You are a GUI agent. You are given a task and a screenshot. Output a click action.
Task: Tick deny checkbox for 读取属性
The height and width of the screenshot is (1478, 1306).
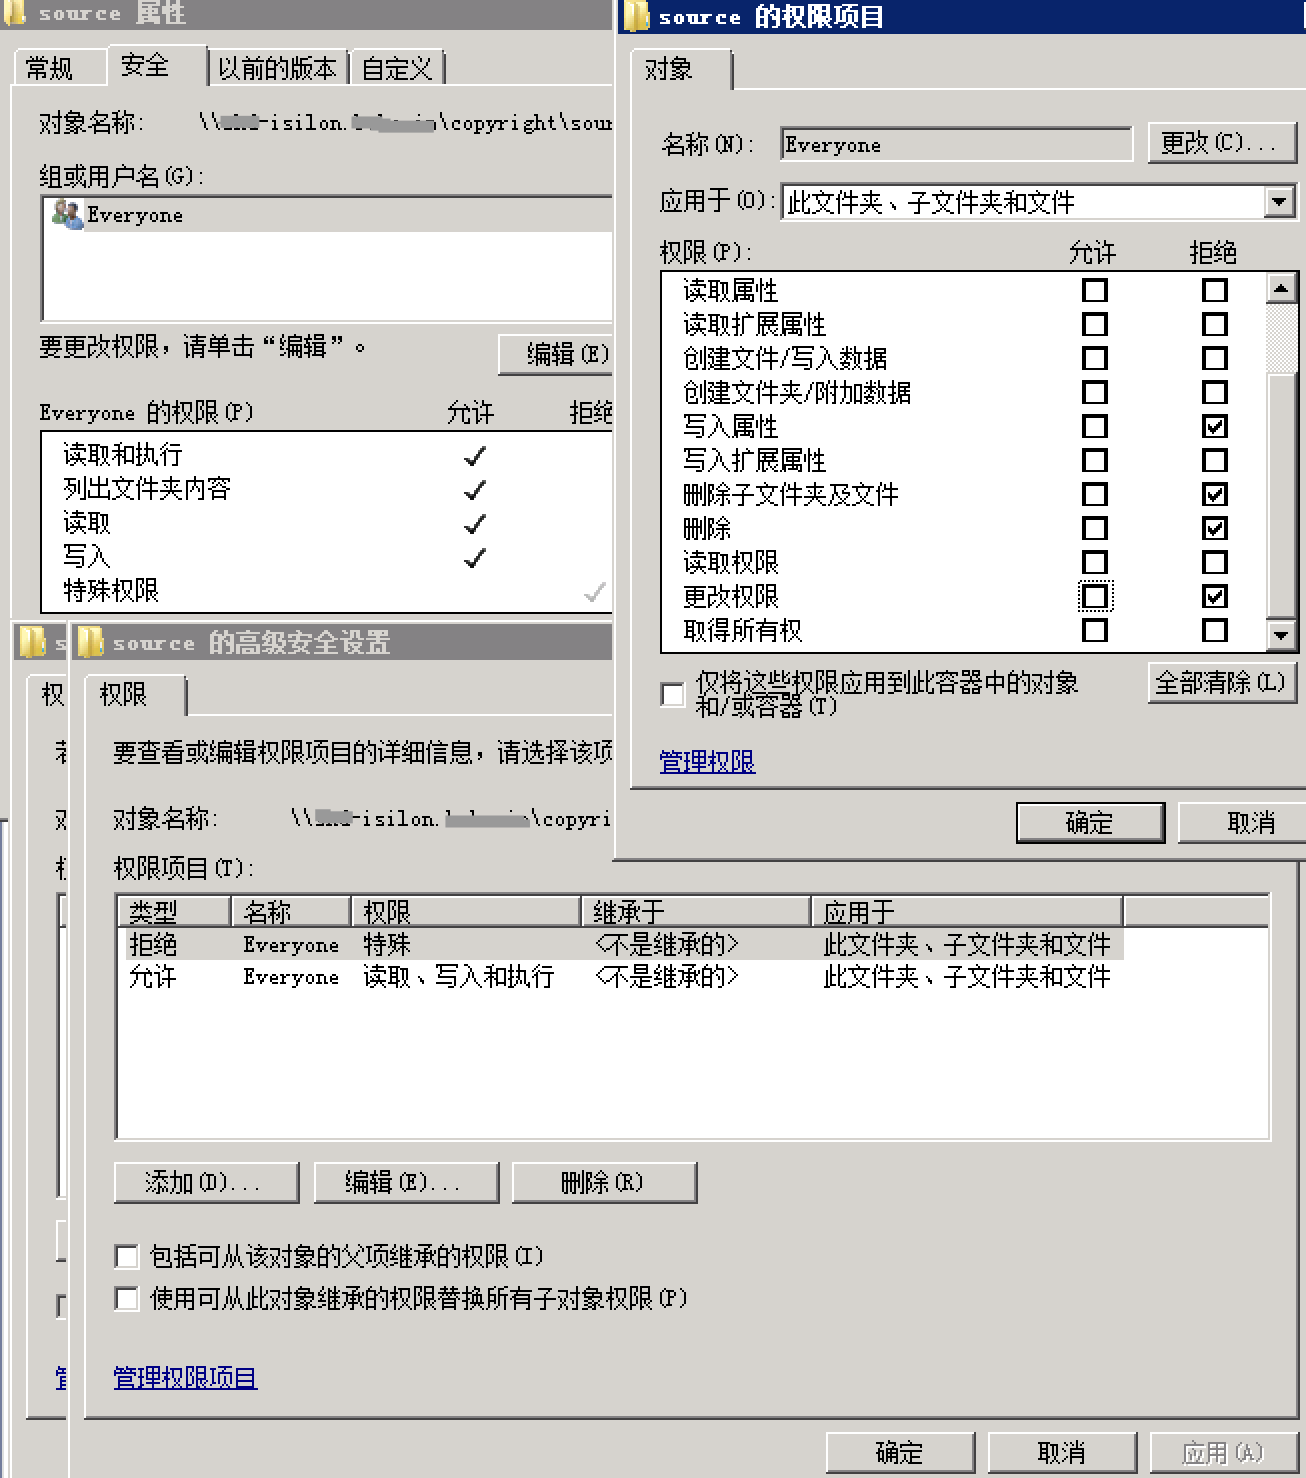coord(1215,290)
